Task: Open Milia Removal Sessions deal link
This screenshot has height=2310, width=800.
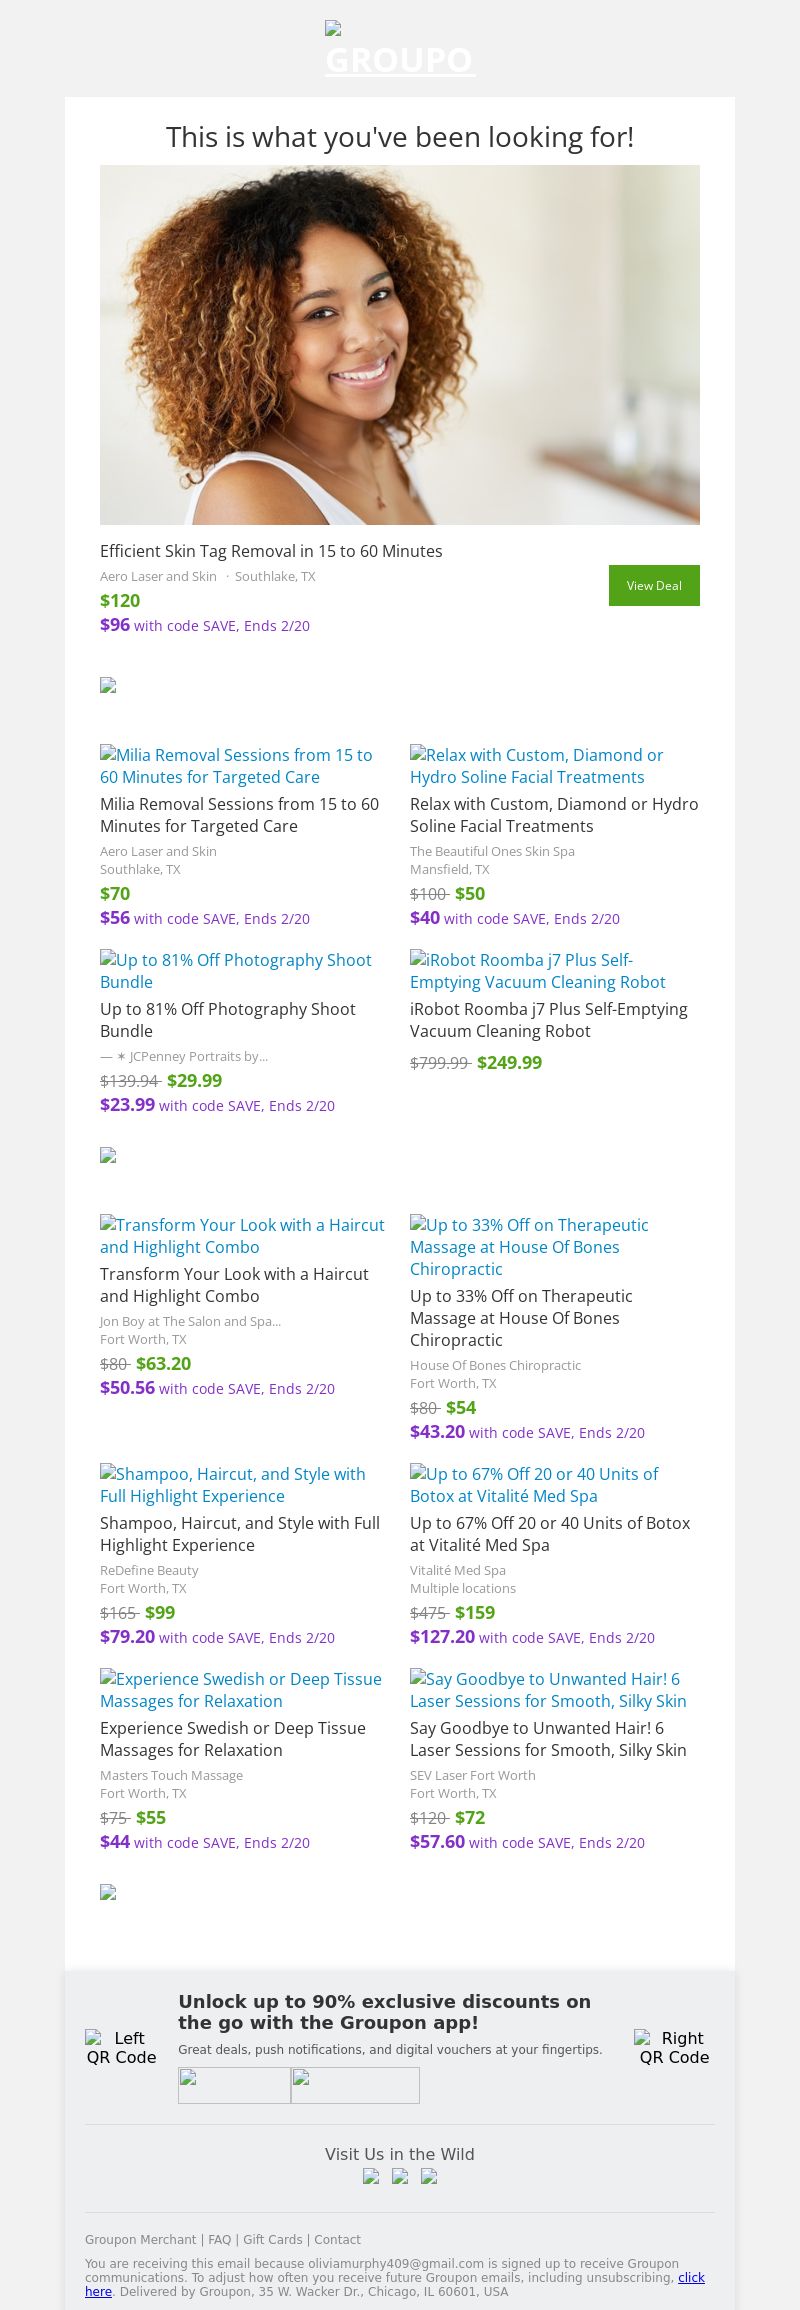Action: tap(236, 766)
